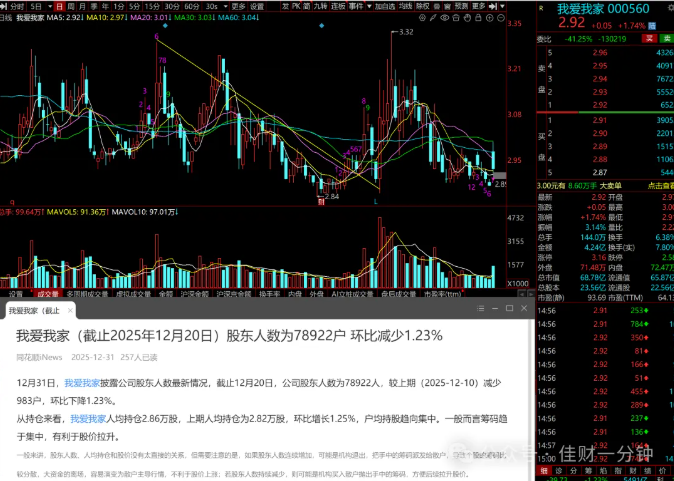The height and width of the screenshot is (481, 674).
Task: Open the 30s interval dropdown arrow
Action: click(x=225, y=6)
